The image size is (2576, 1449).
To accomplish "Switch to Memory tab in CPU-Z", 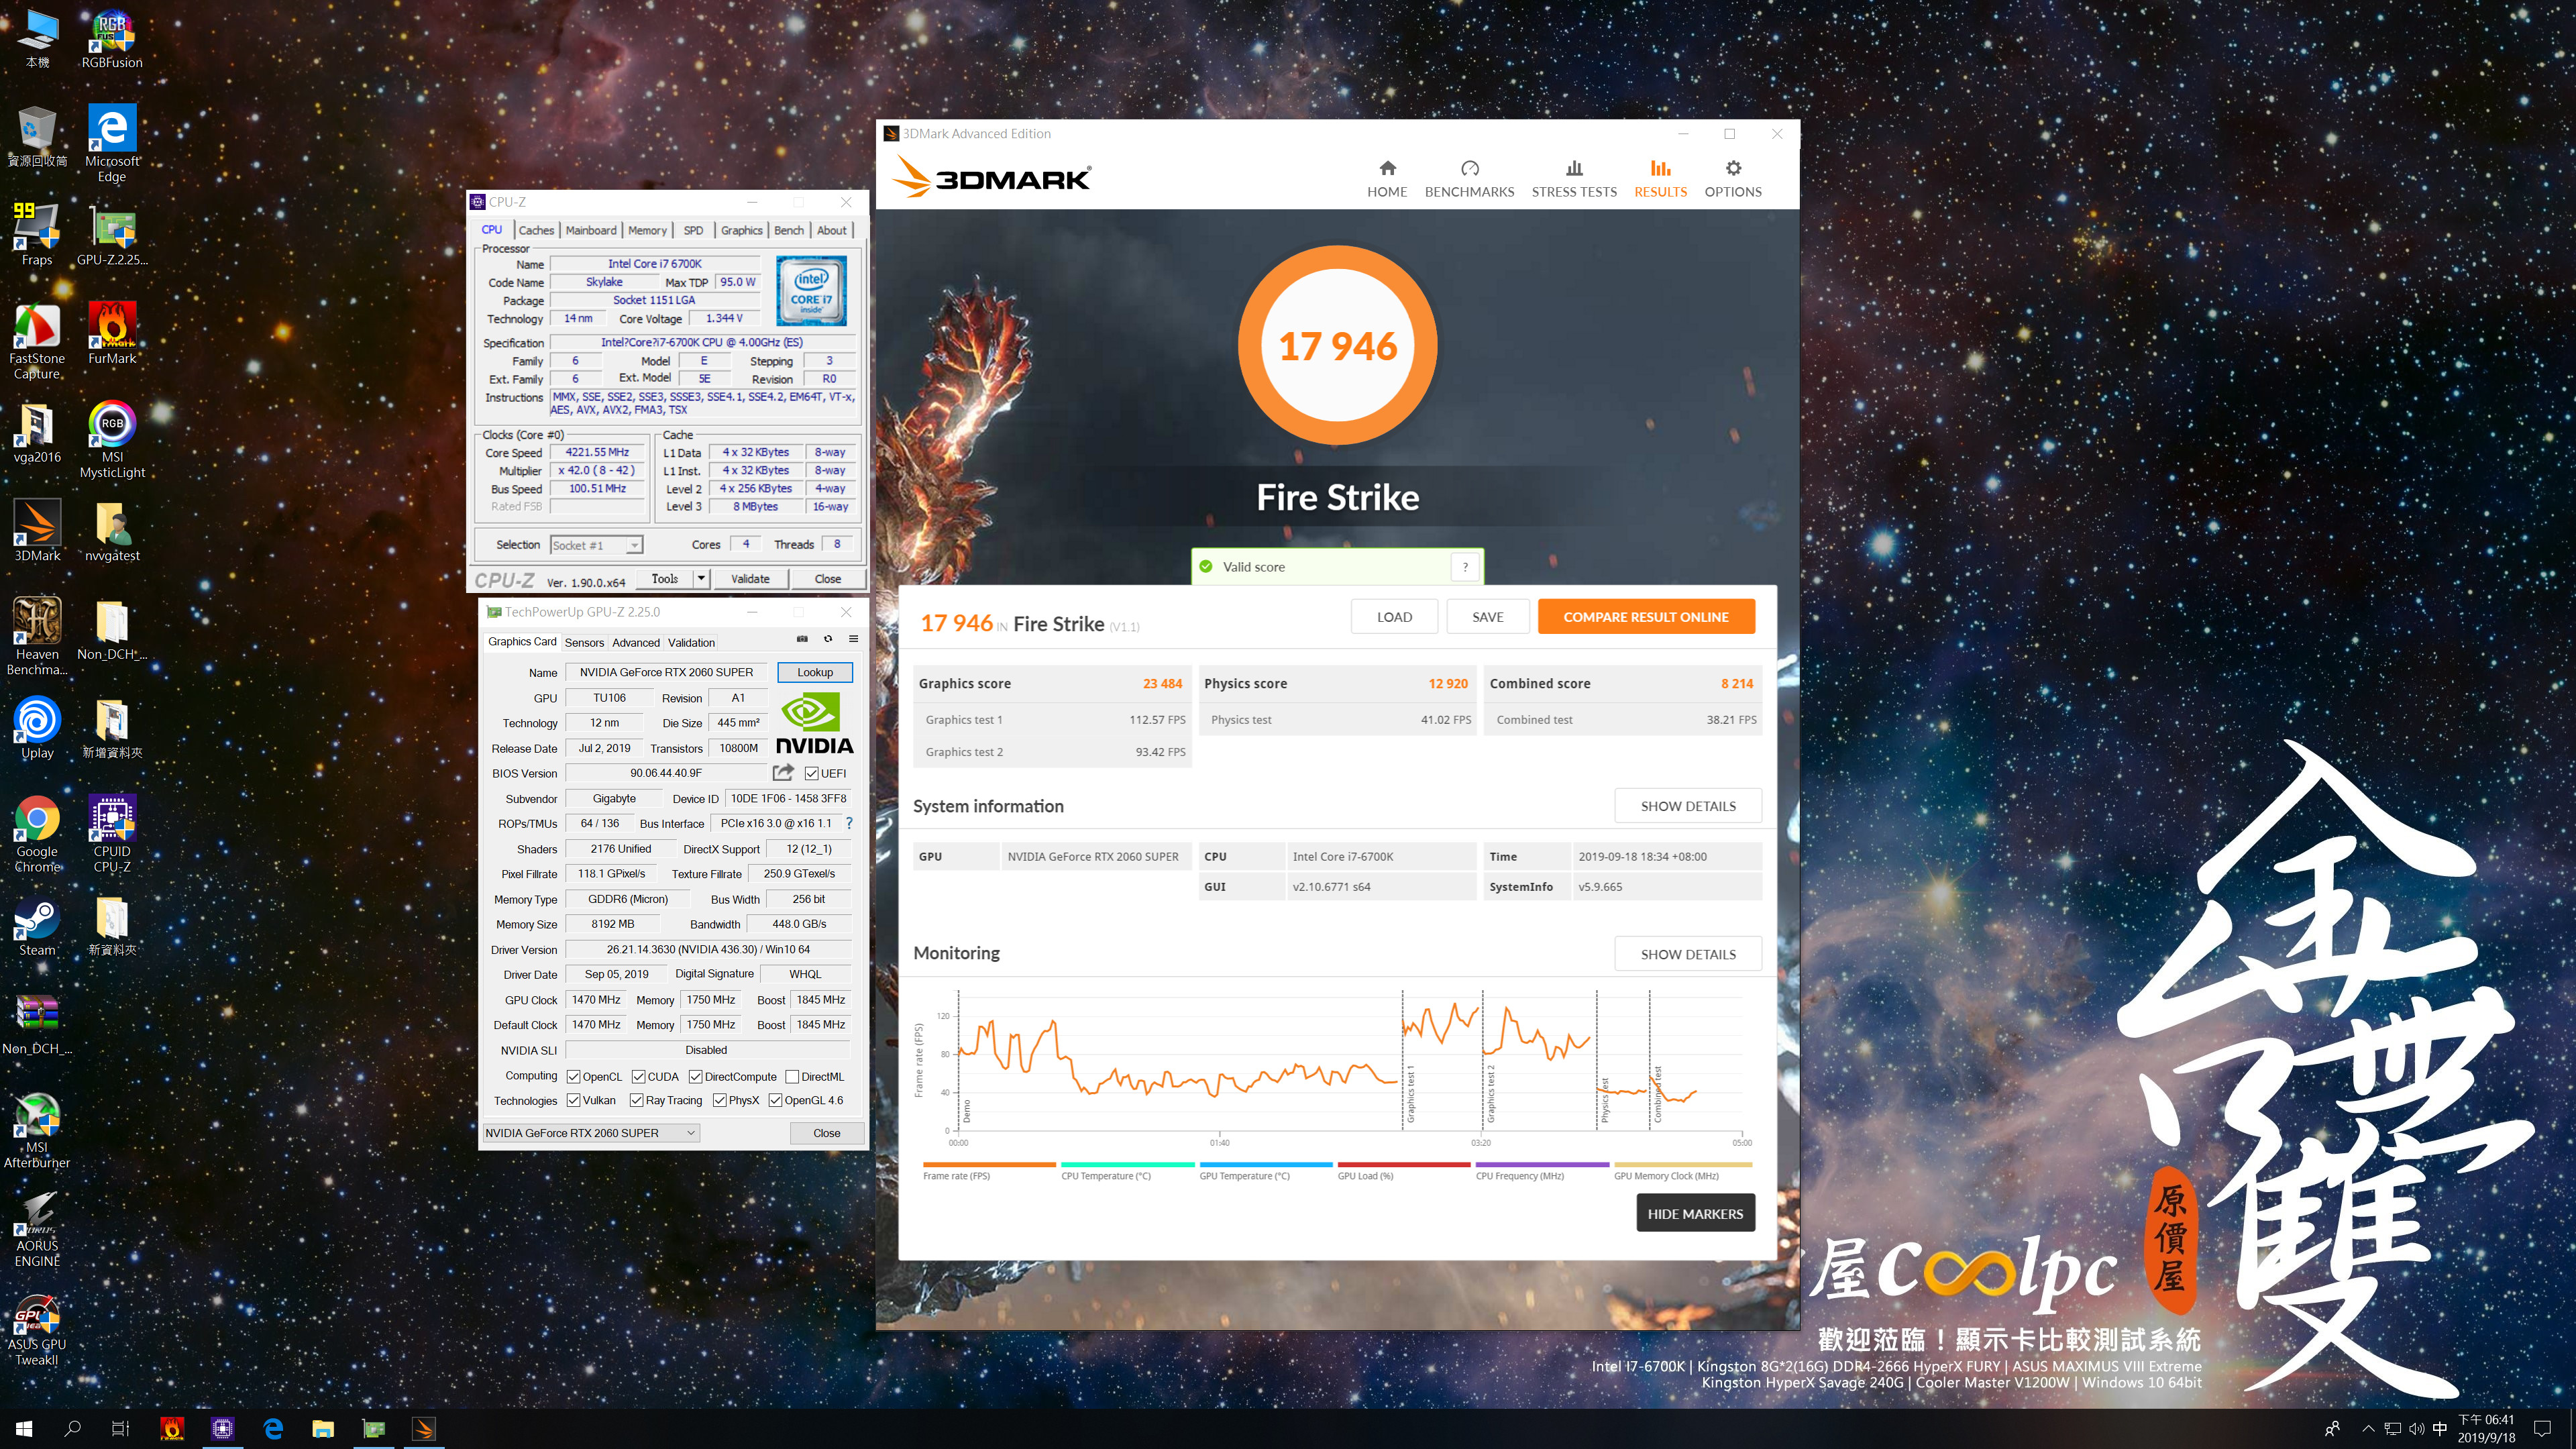I will [647, 230].
